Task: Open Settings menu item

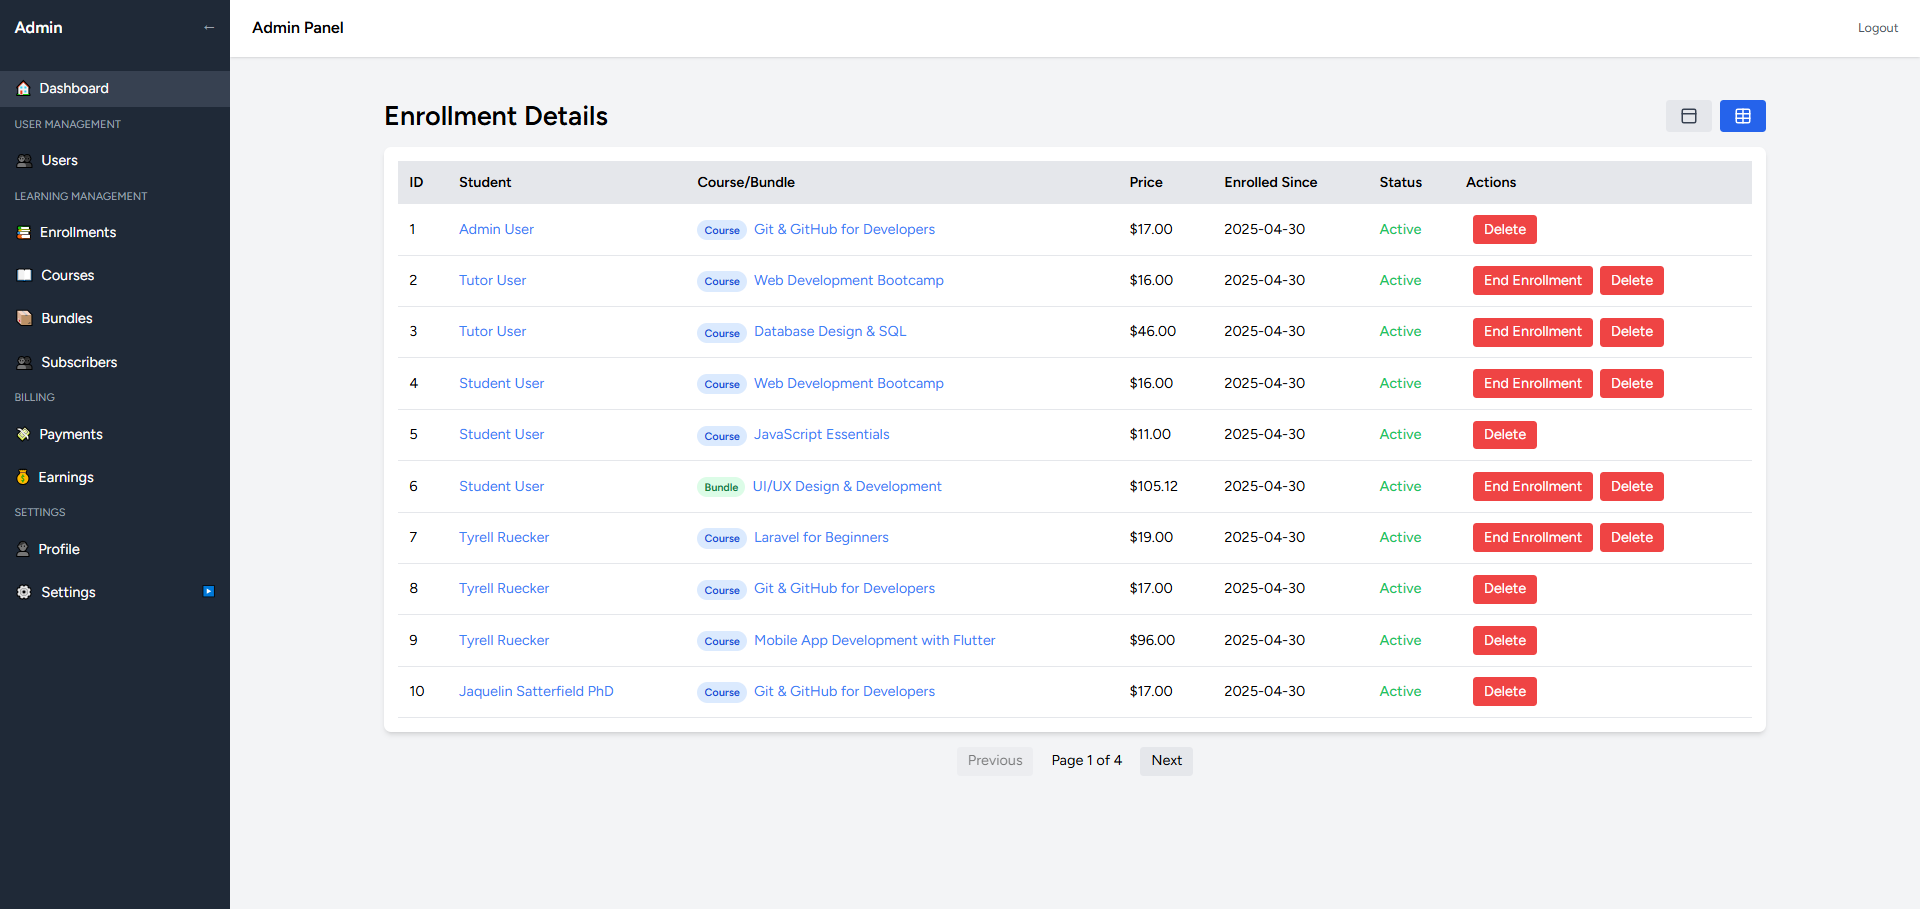Action: point(115,593)
